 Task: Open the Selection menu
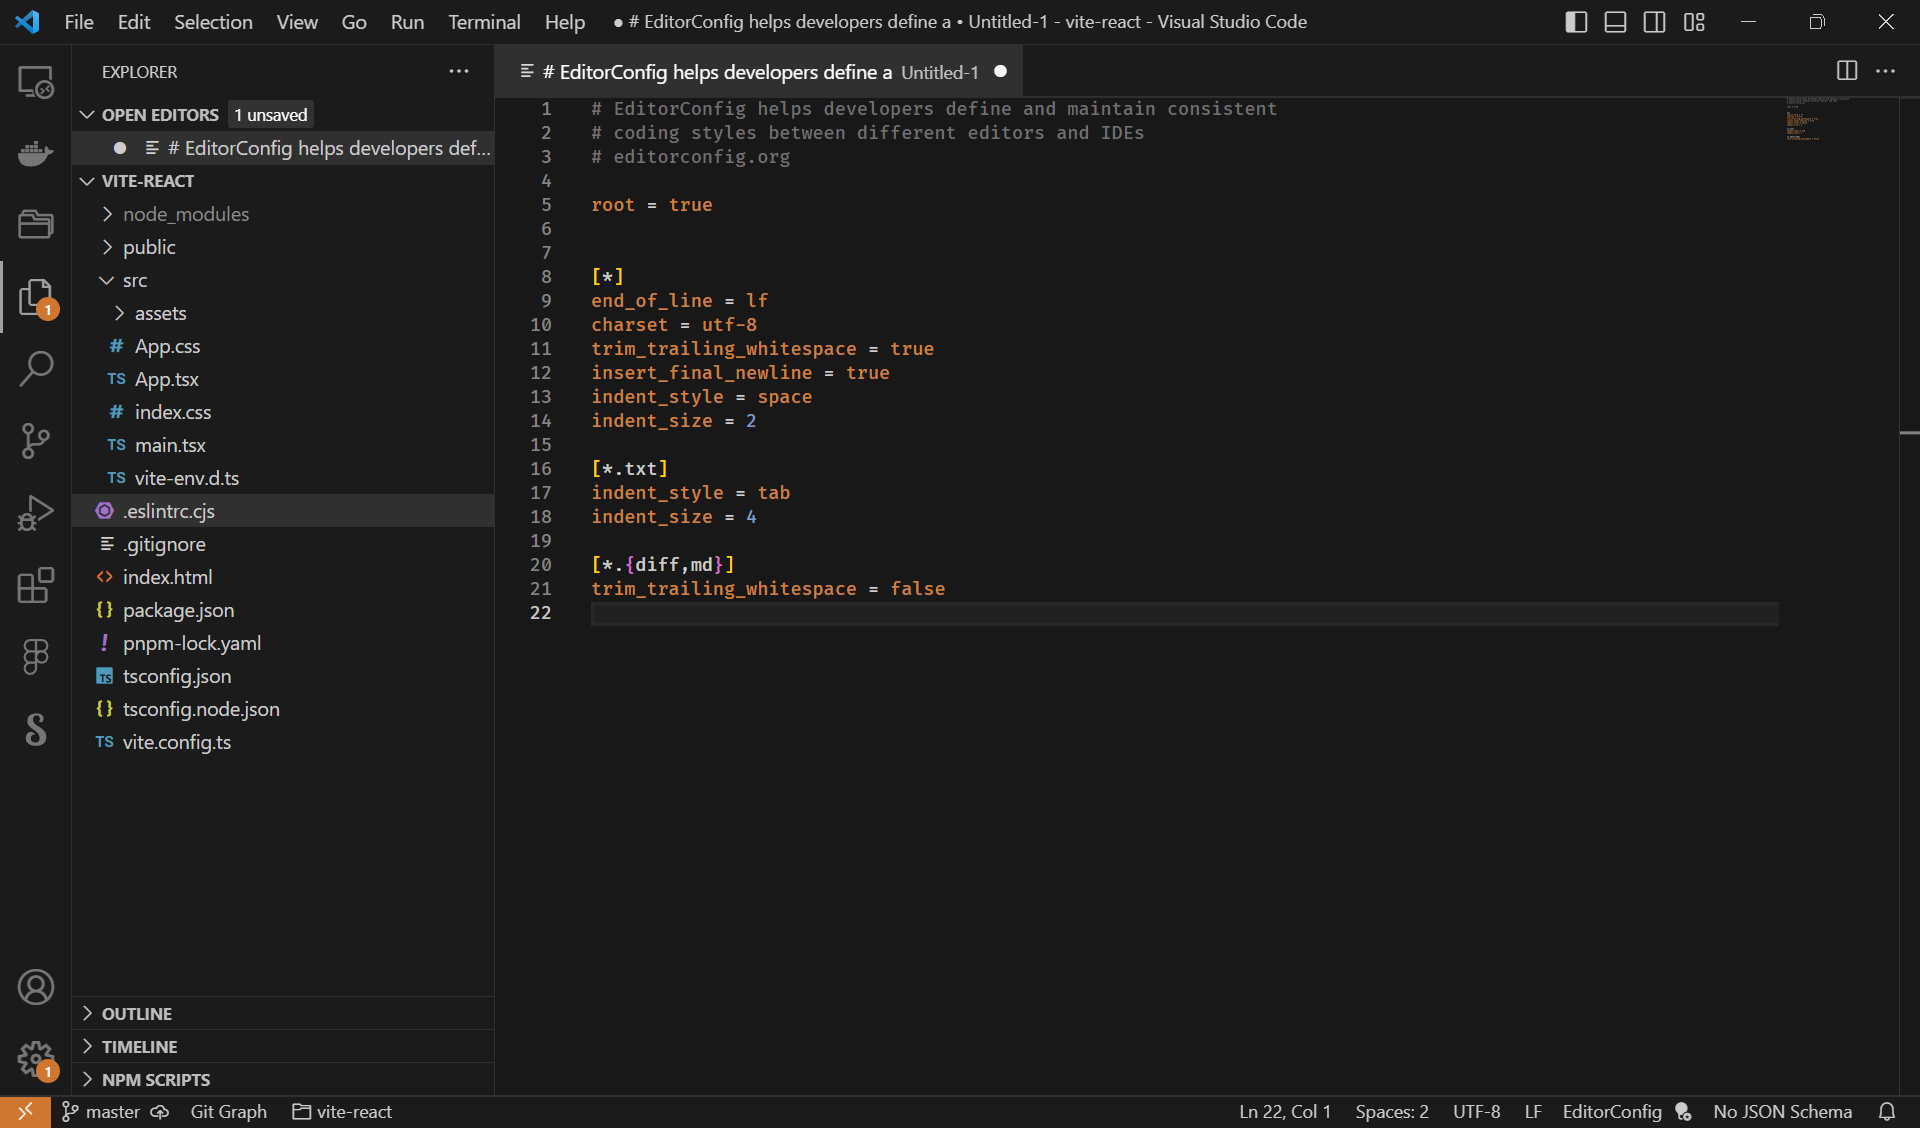click(213, 22)
